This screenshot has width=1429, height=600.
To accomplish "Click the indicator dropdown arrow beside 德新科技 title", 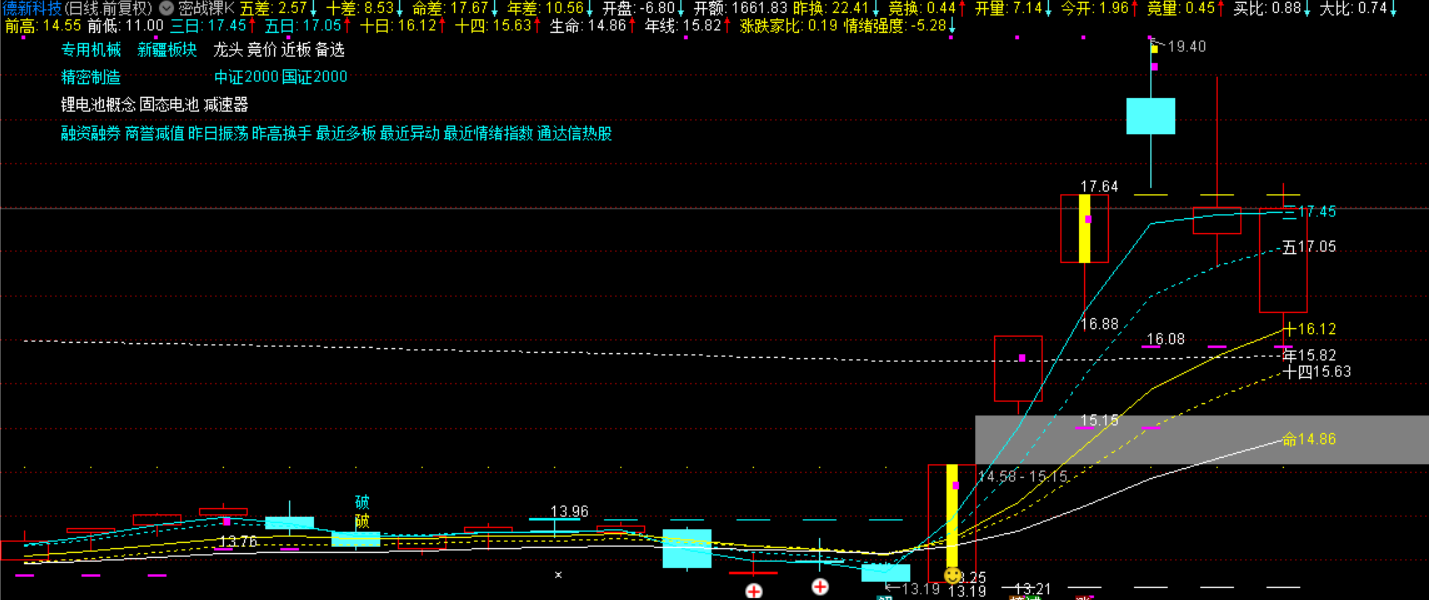I will tap(166, 8).
